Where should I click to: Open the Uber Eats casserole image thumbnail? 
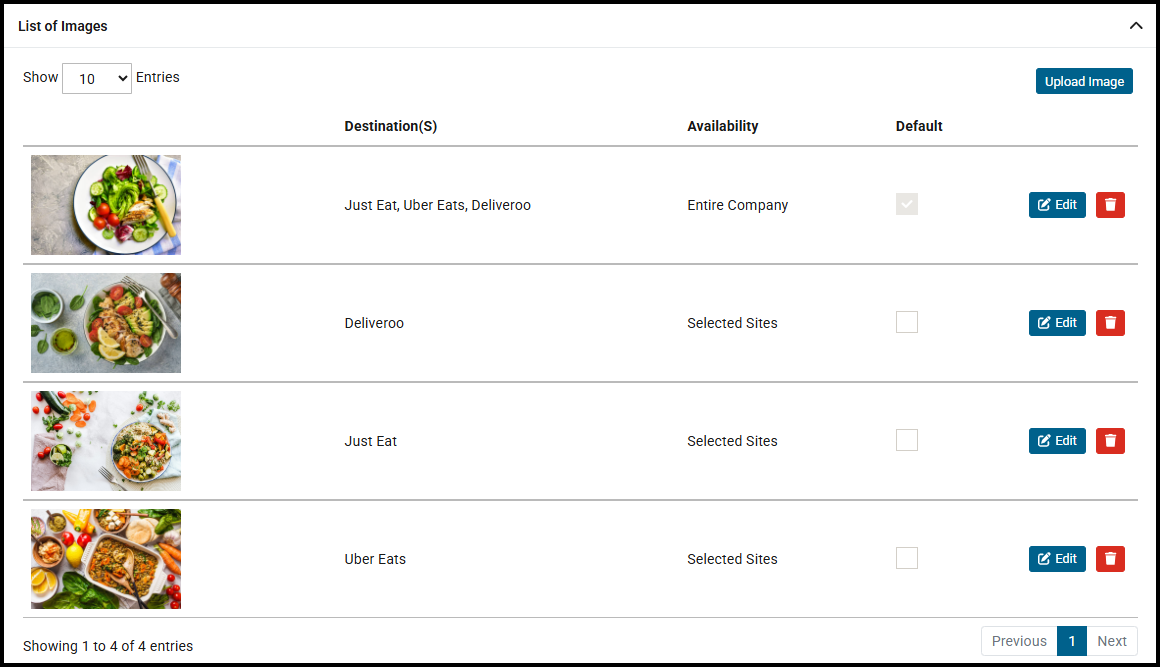tap(106, 559)
